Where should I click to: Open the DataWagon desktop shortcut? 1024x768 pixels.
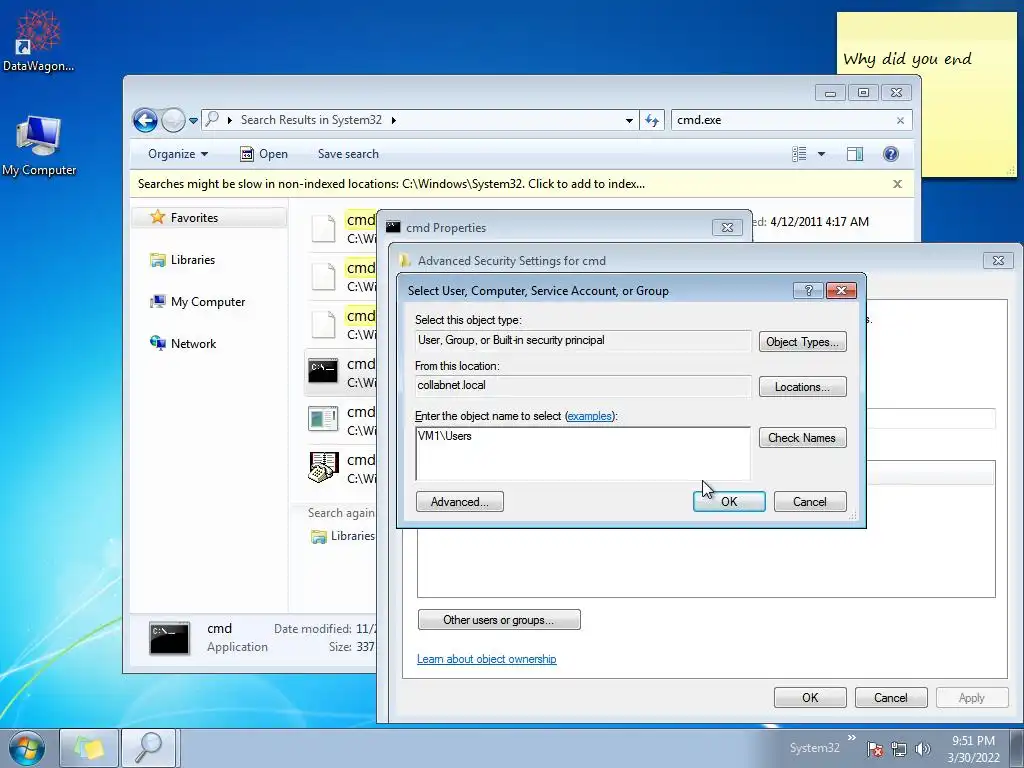pyautogui.click(x=38, y=41)
